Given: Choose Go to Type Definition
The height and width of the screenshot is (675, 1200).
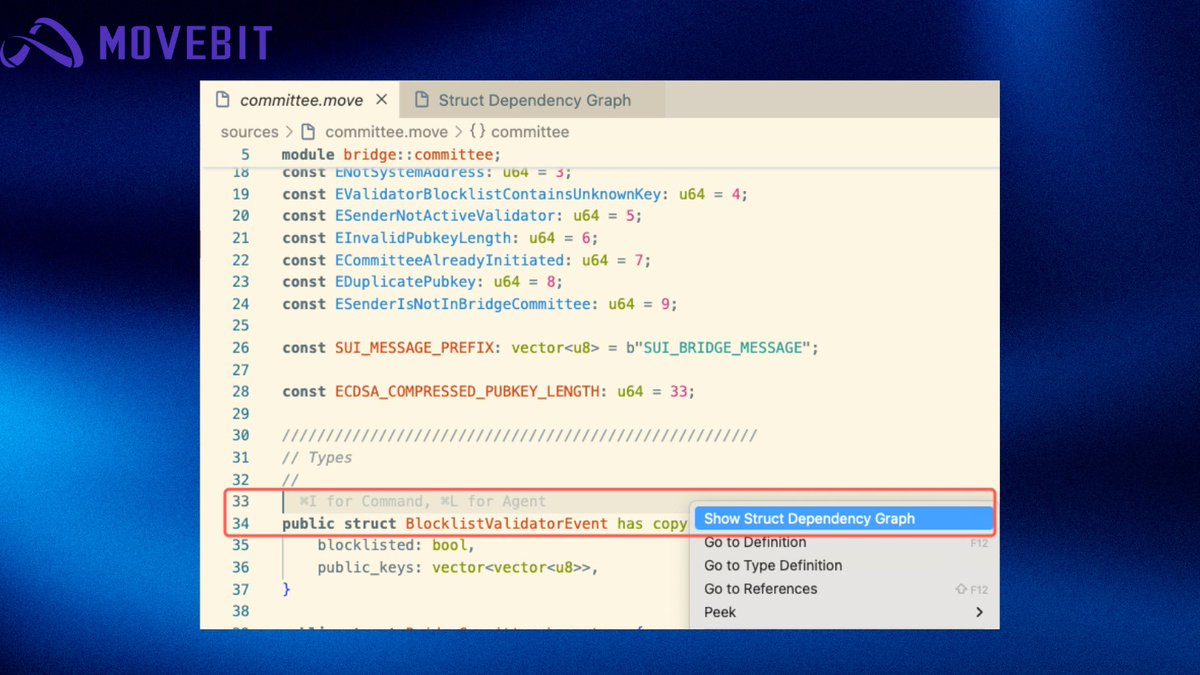Looking at the screenshot, I should click(773, 565).
